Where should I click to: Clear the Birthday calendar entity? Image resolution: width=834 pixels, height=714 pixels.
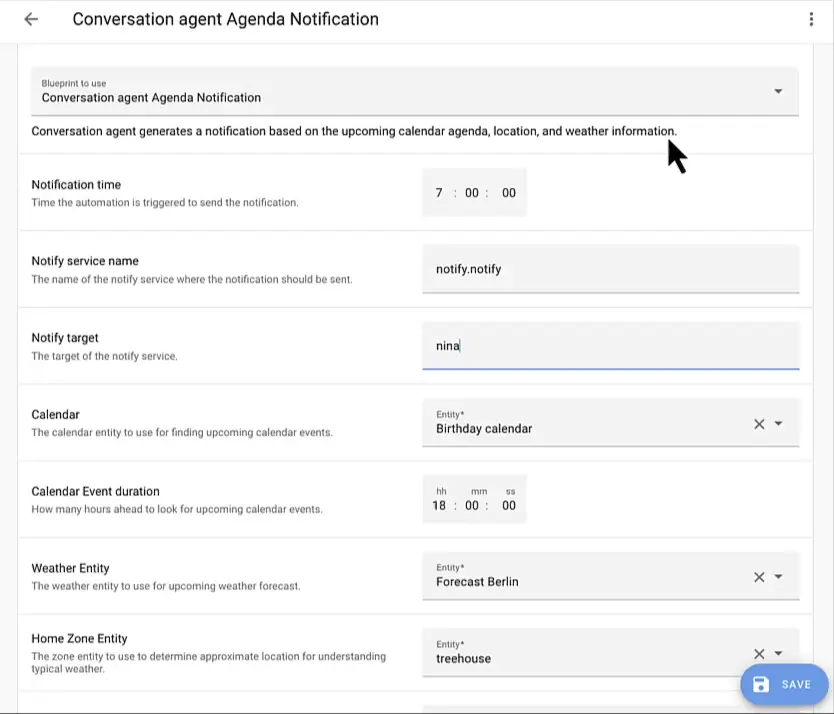click(759, 424)
